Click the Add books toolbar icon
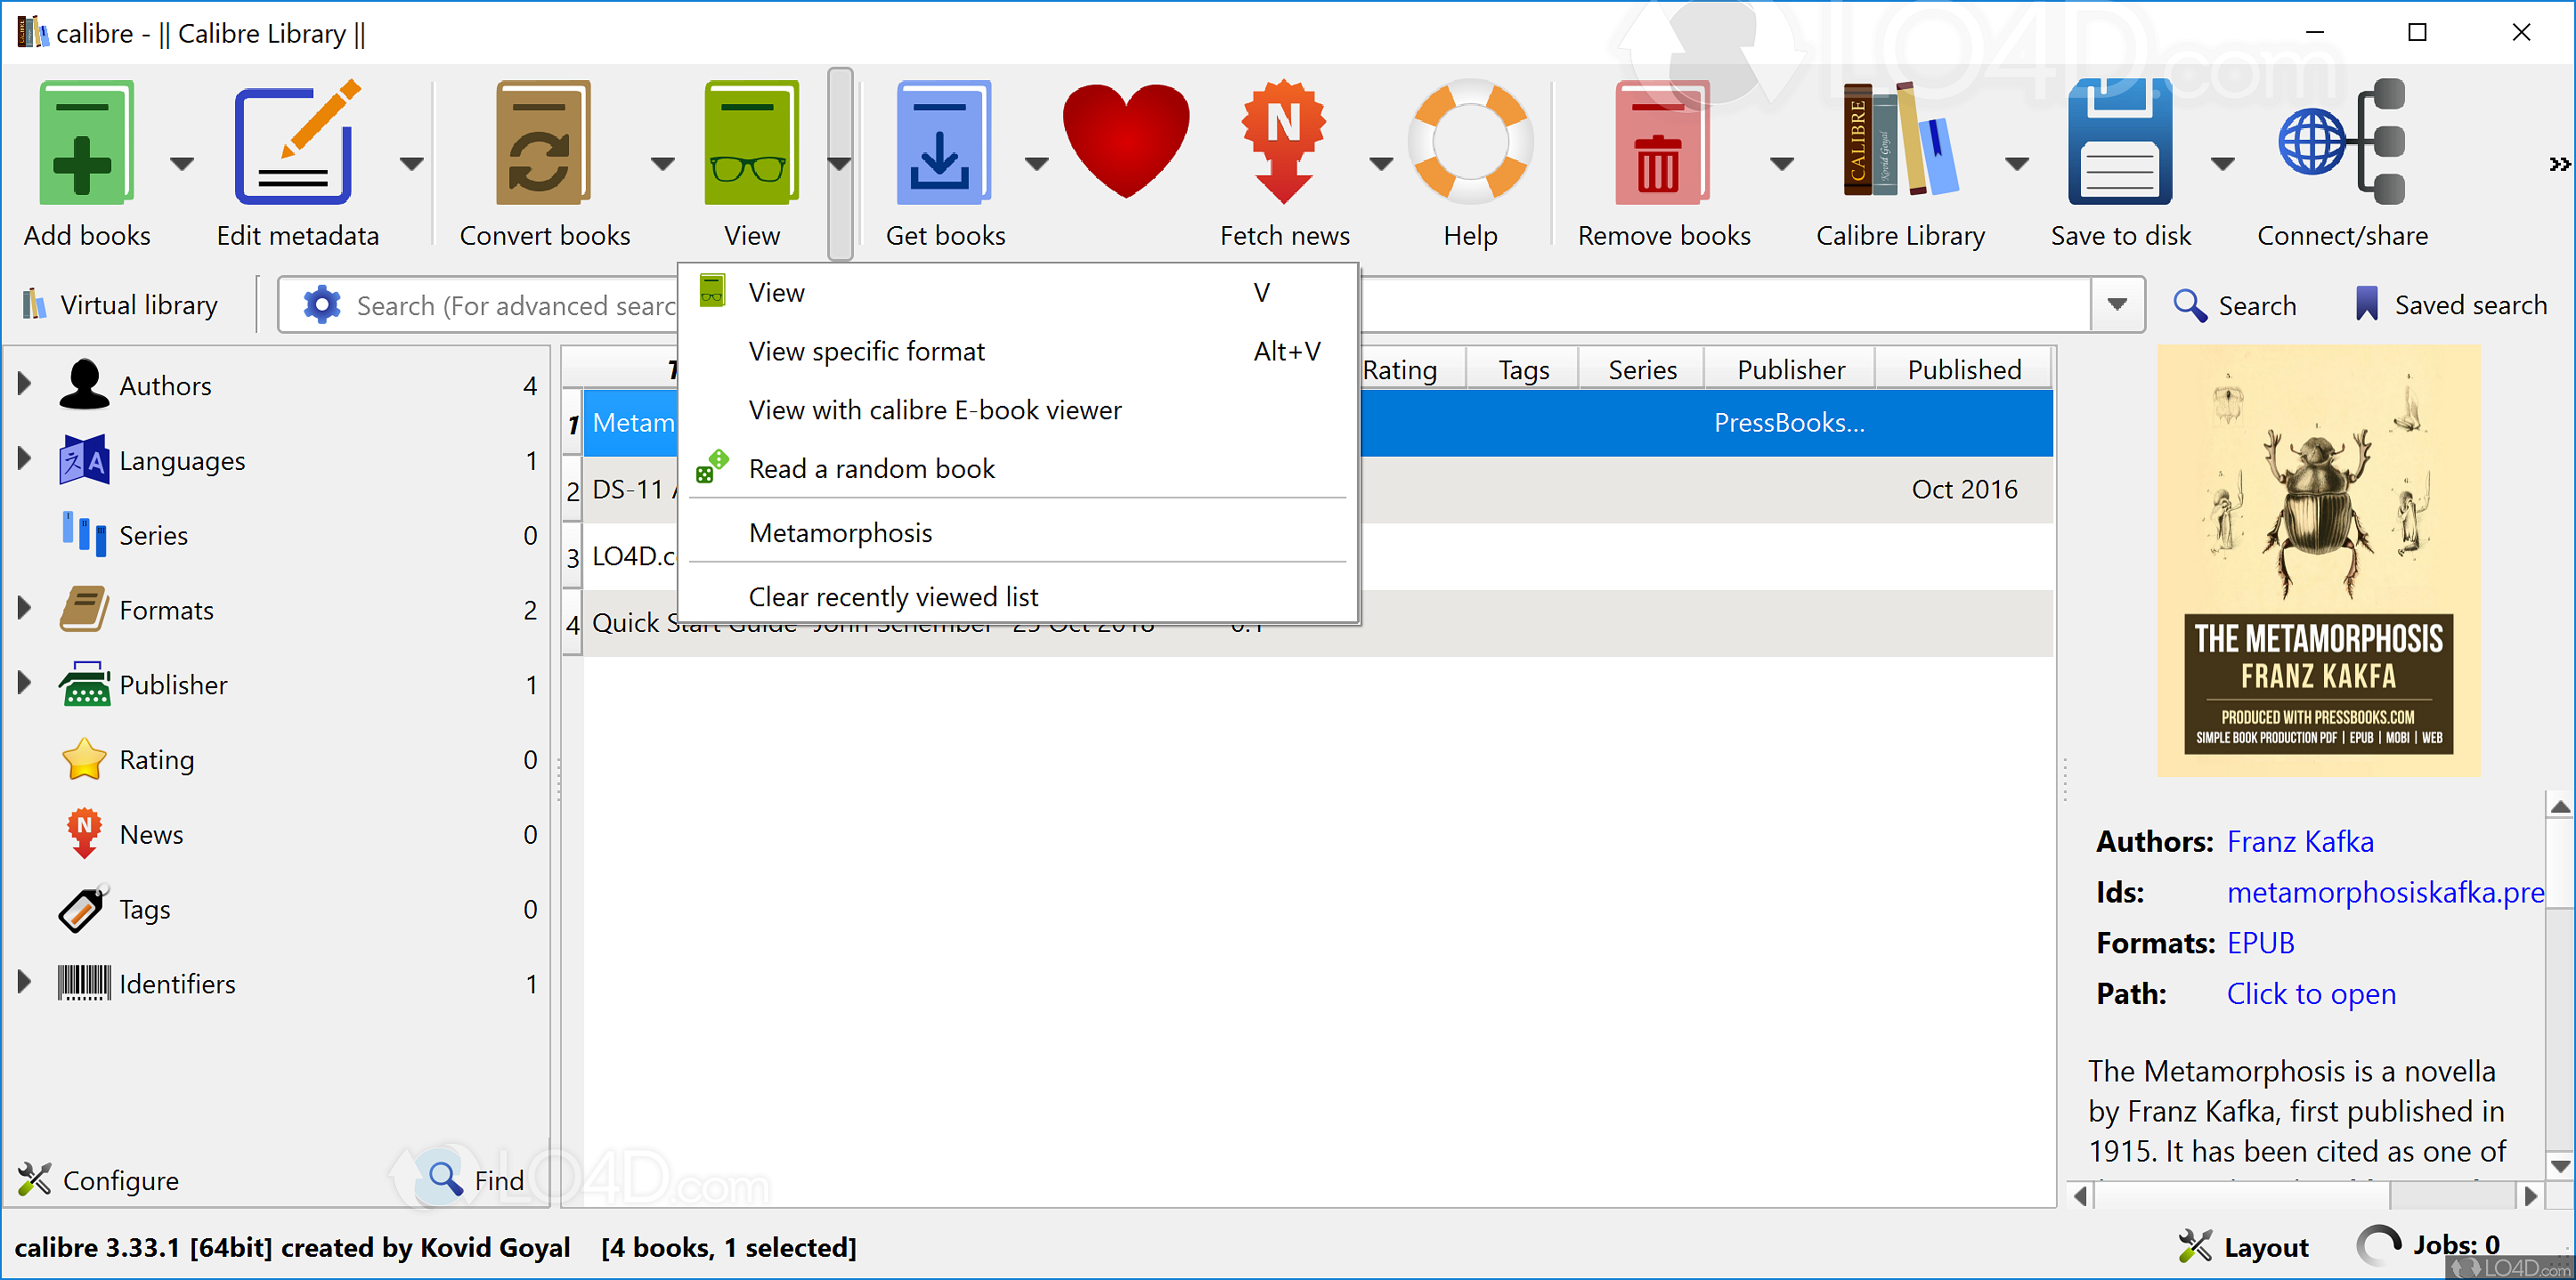 (x=86, y=145)
